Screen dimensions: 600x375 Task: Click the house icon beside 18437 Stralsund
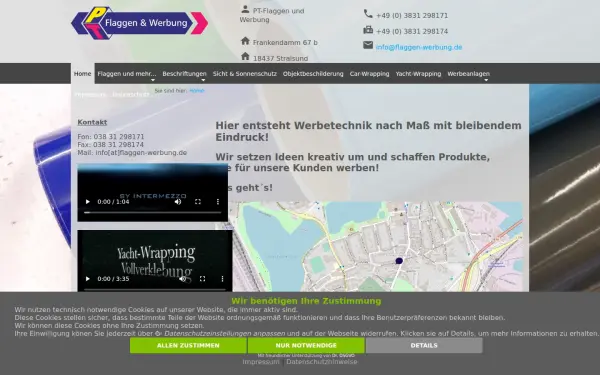point(245,57)
